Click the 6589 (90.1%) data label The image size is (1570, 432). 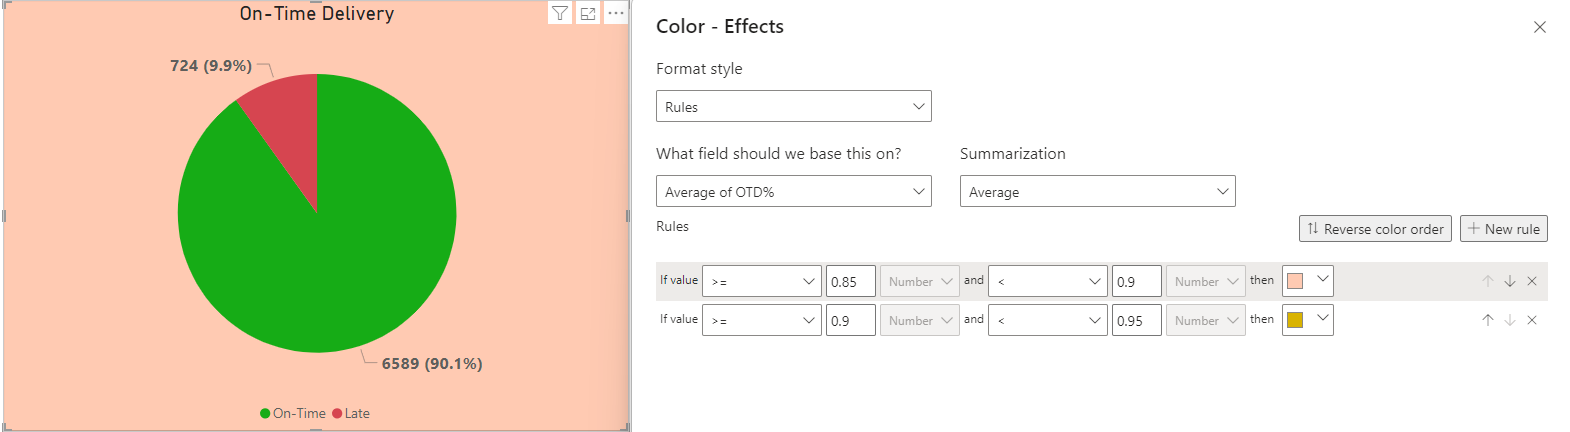click(432, 364)
